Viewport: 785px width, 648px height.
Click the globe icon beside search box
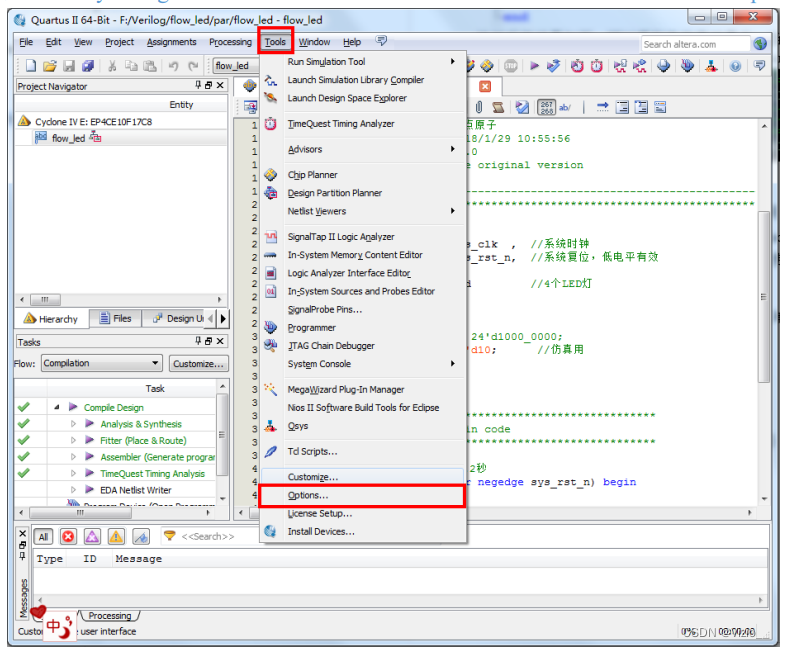click(760, 44)
